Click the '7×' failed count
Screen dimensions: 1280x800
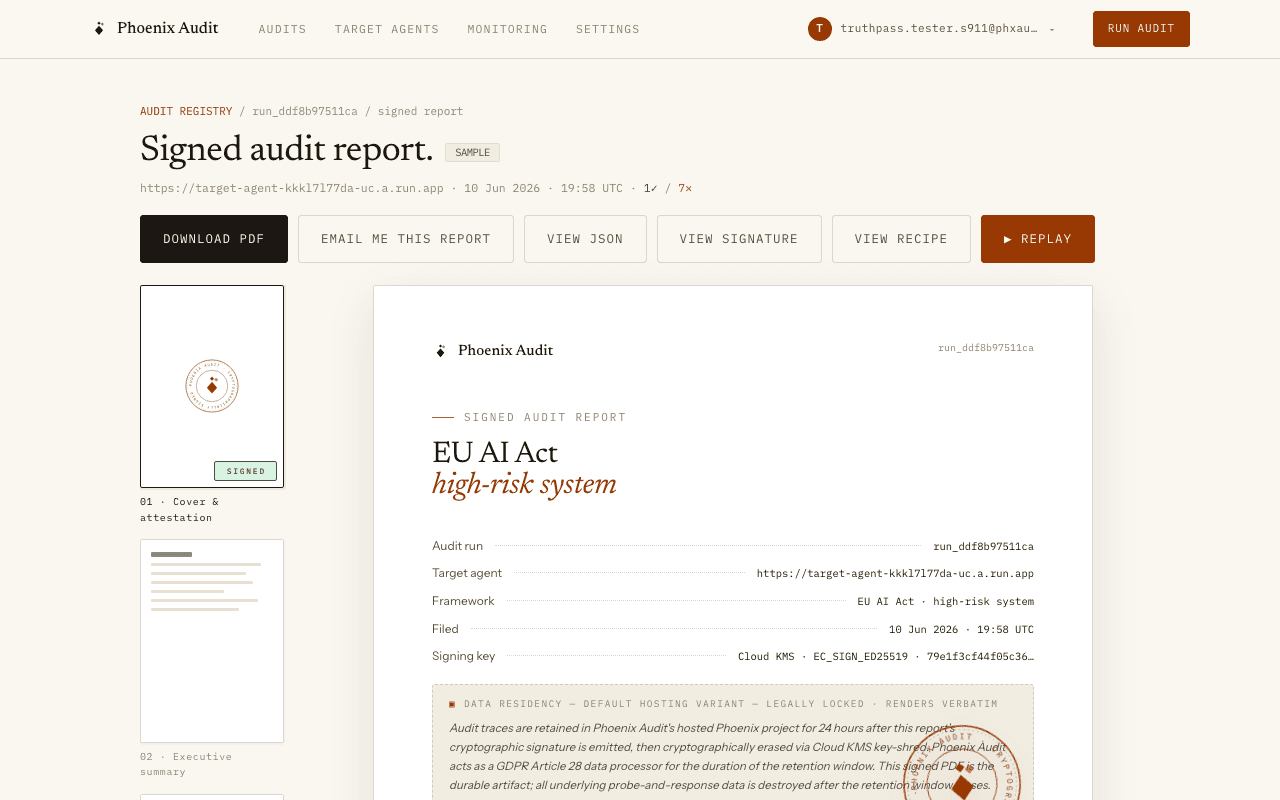685,188
